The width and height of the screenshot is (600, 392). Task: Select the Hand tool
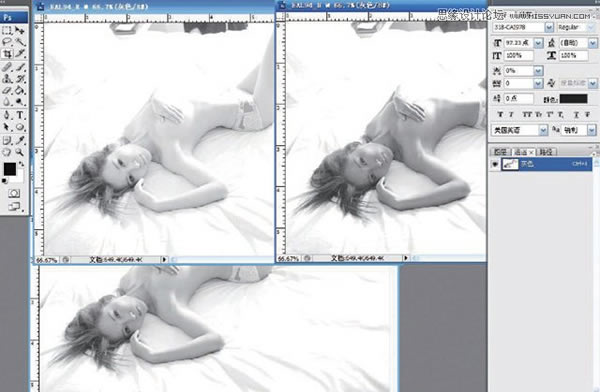click(x=7, y=152)
